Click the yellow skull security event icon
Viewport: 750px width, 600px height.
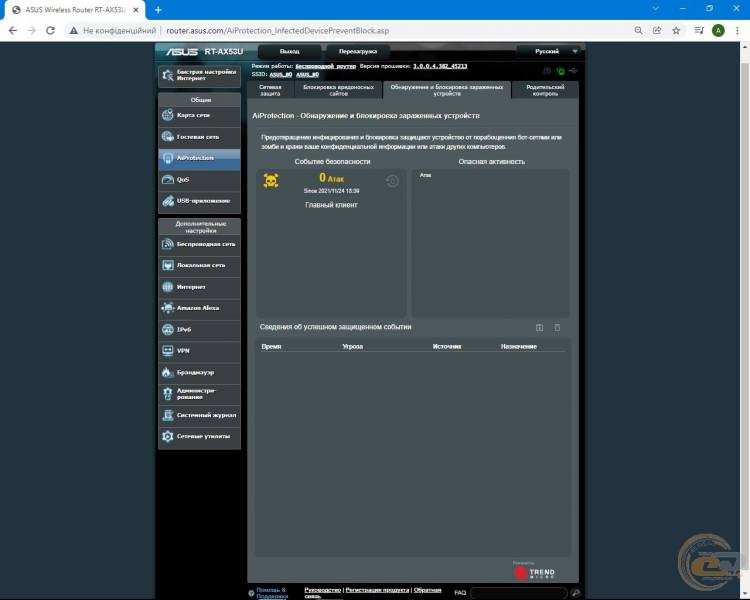point(271,180)
